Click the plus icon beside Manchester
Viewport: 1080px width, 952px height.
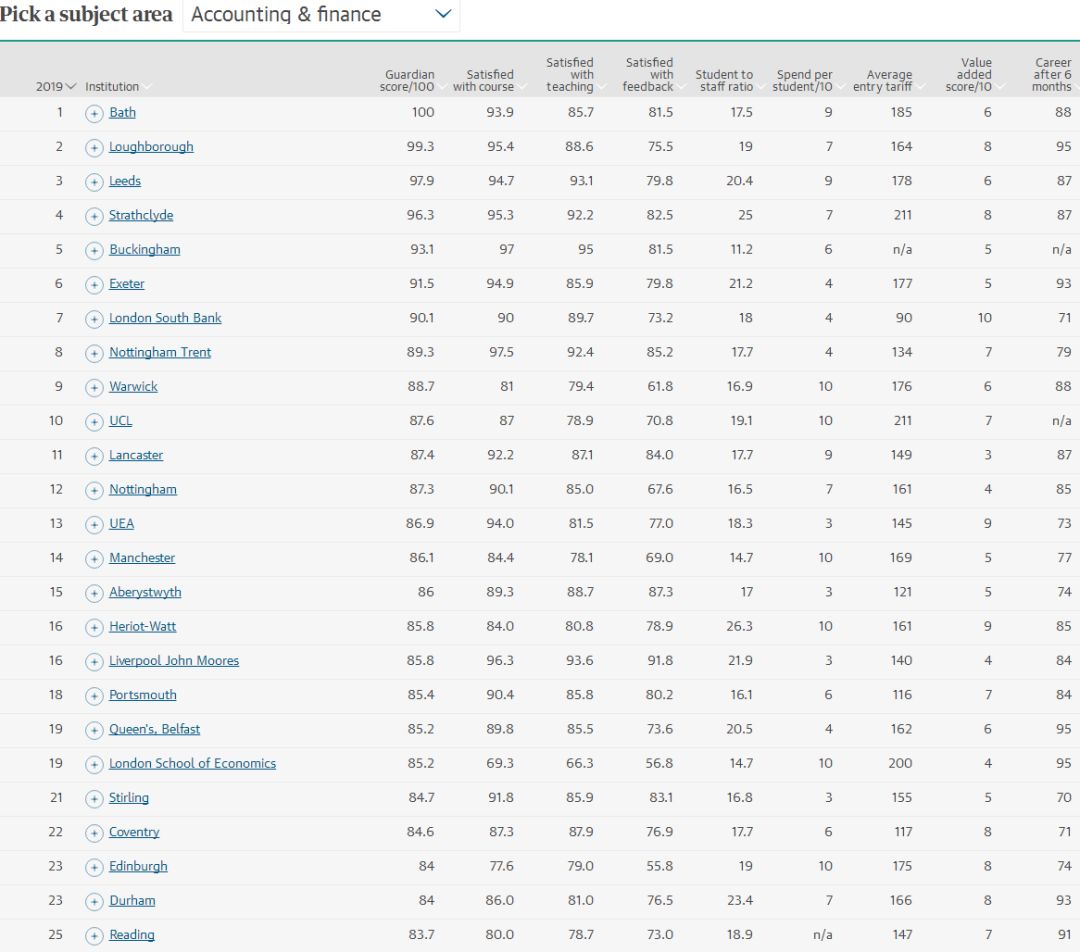tap(94, 559)
